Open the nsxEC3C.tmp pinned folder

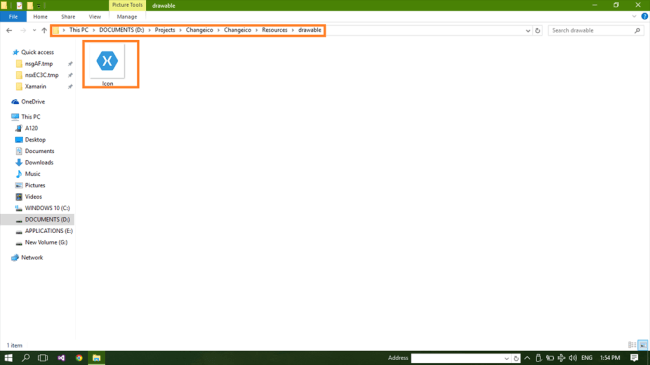click(x=41, y=75)
